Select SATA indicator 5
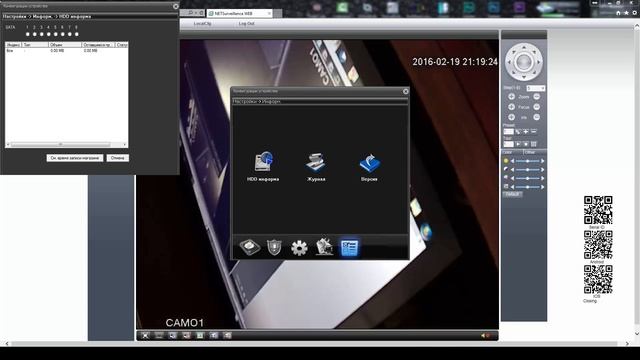 56,34
